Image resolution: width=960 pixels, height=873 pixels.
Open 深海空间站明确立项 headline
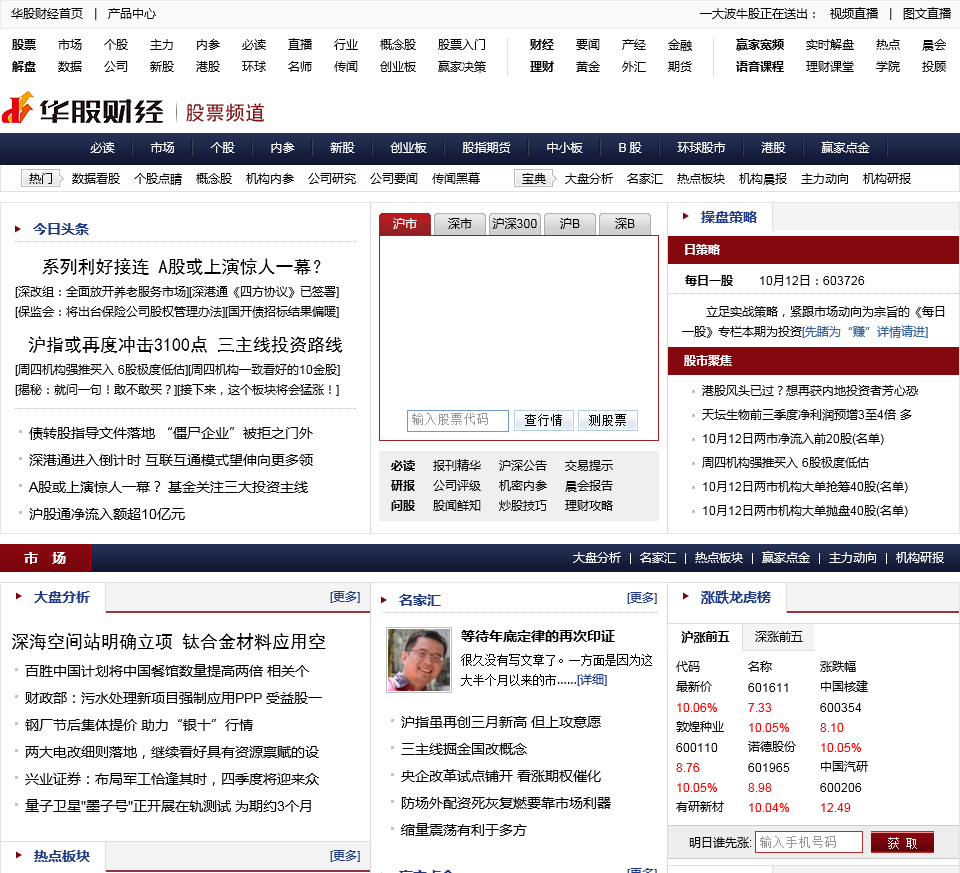tap(168, 642)
